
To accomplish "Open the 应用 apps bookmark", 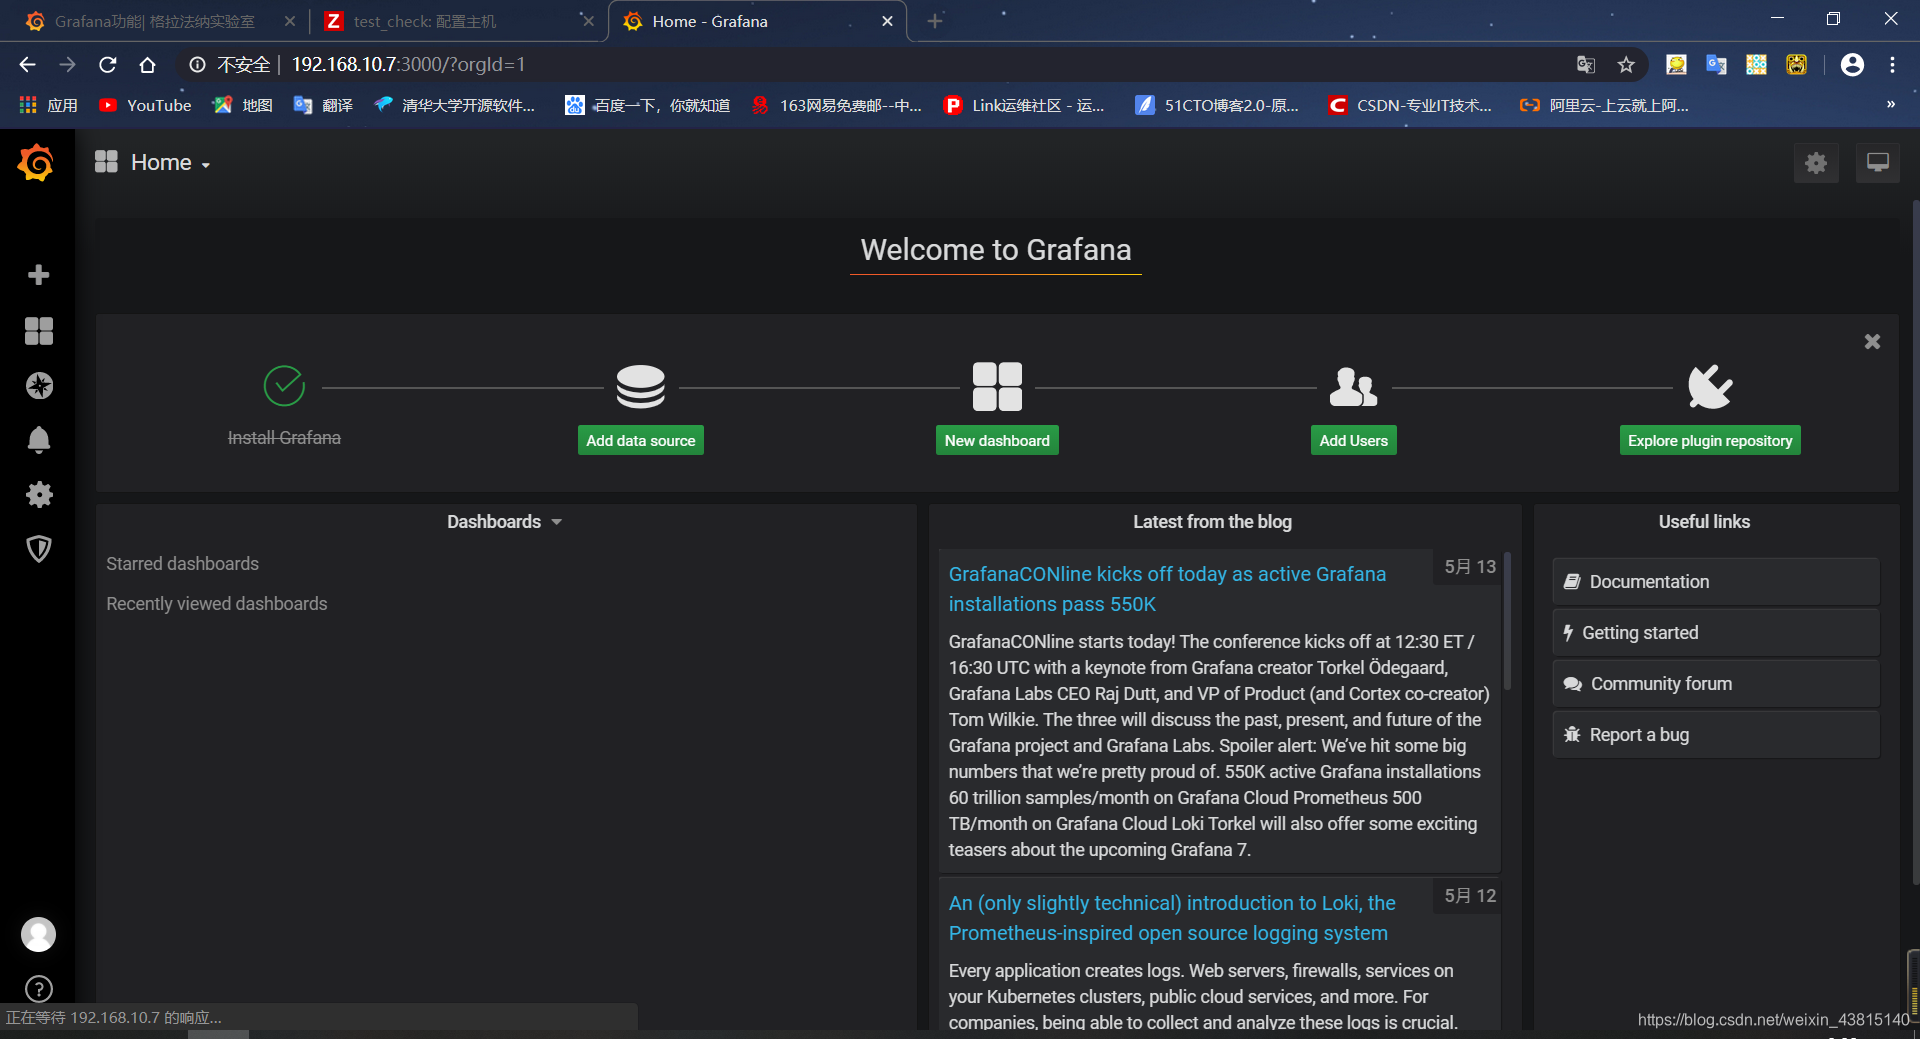I will coord(49,105).
